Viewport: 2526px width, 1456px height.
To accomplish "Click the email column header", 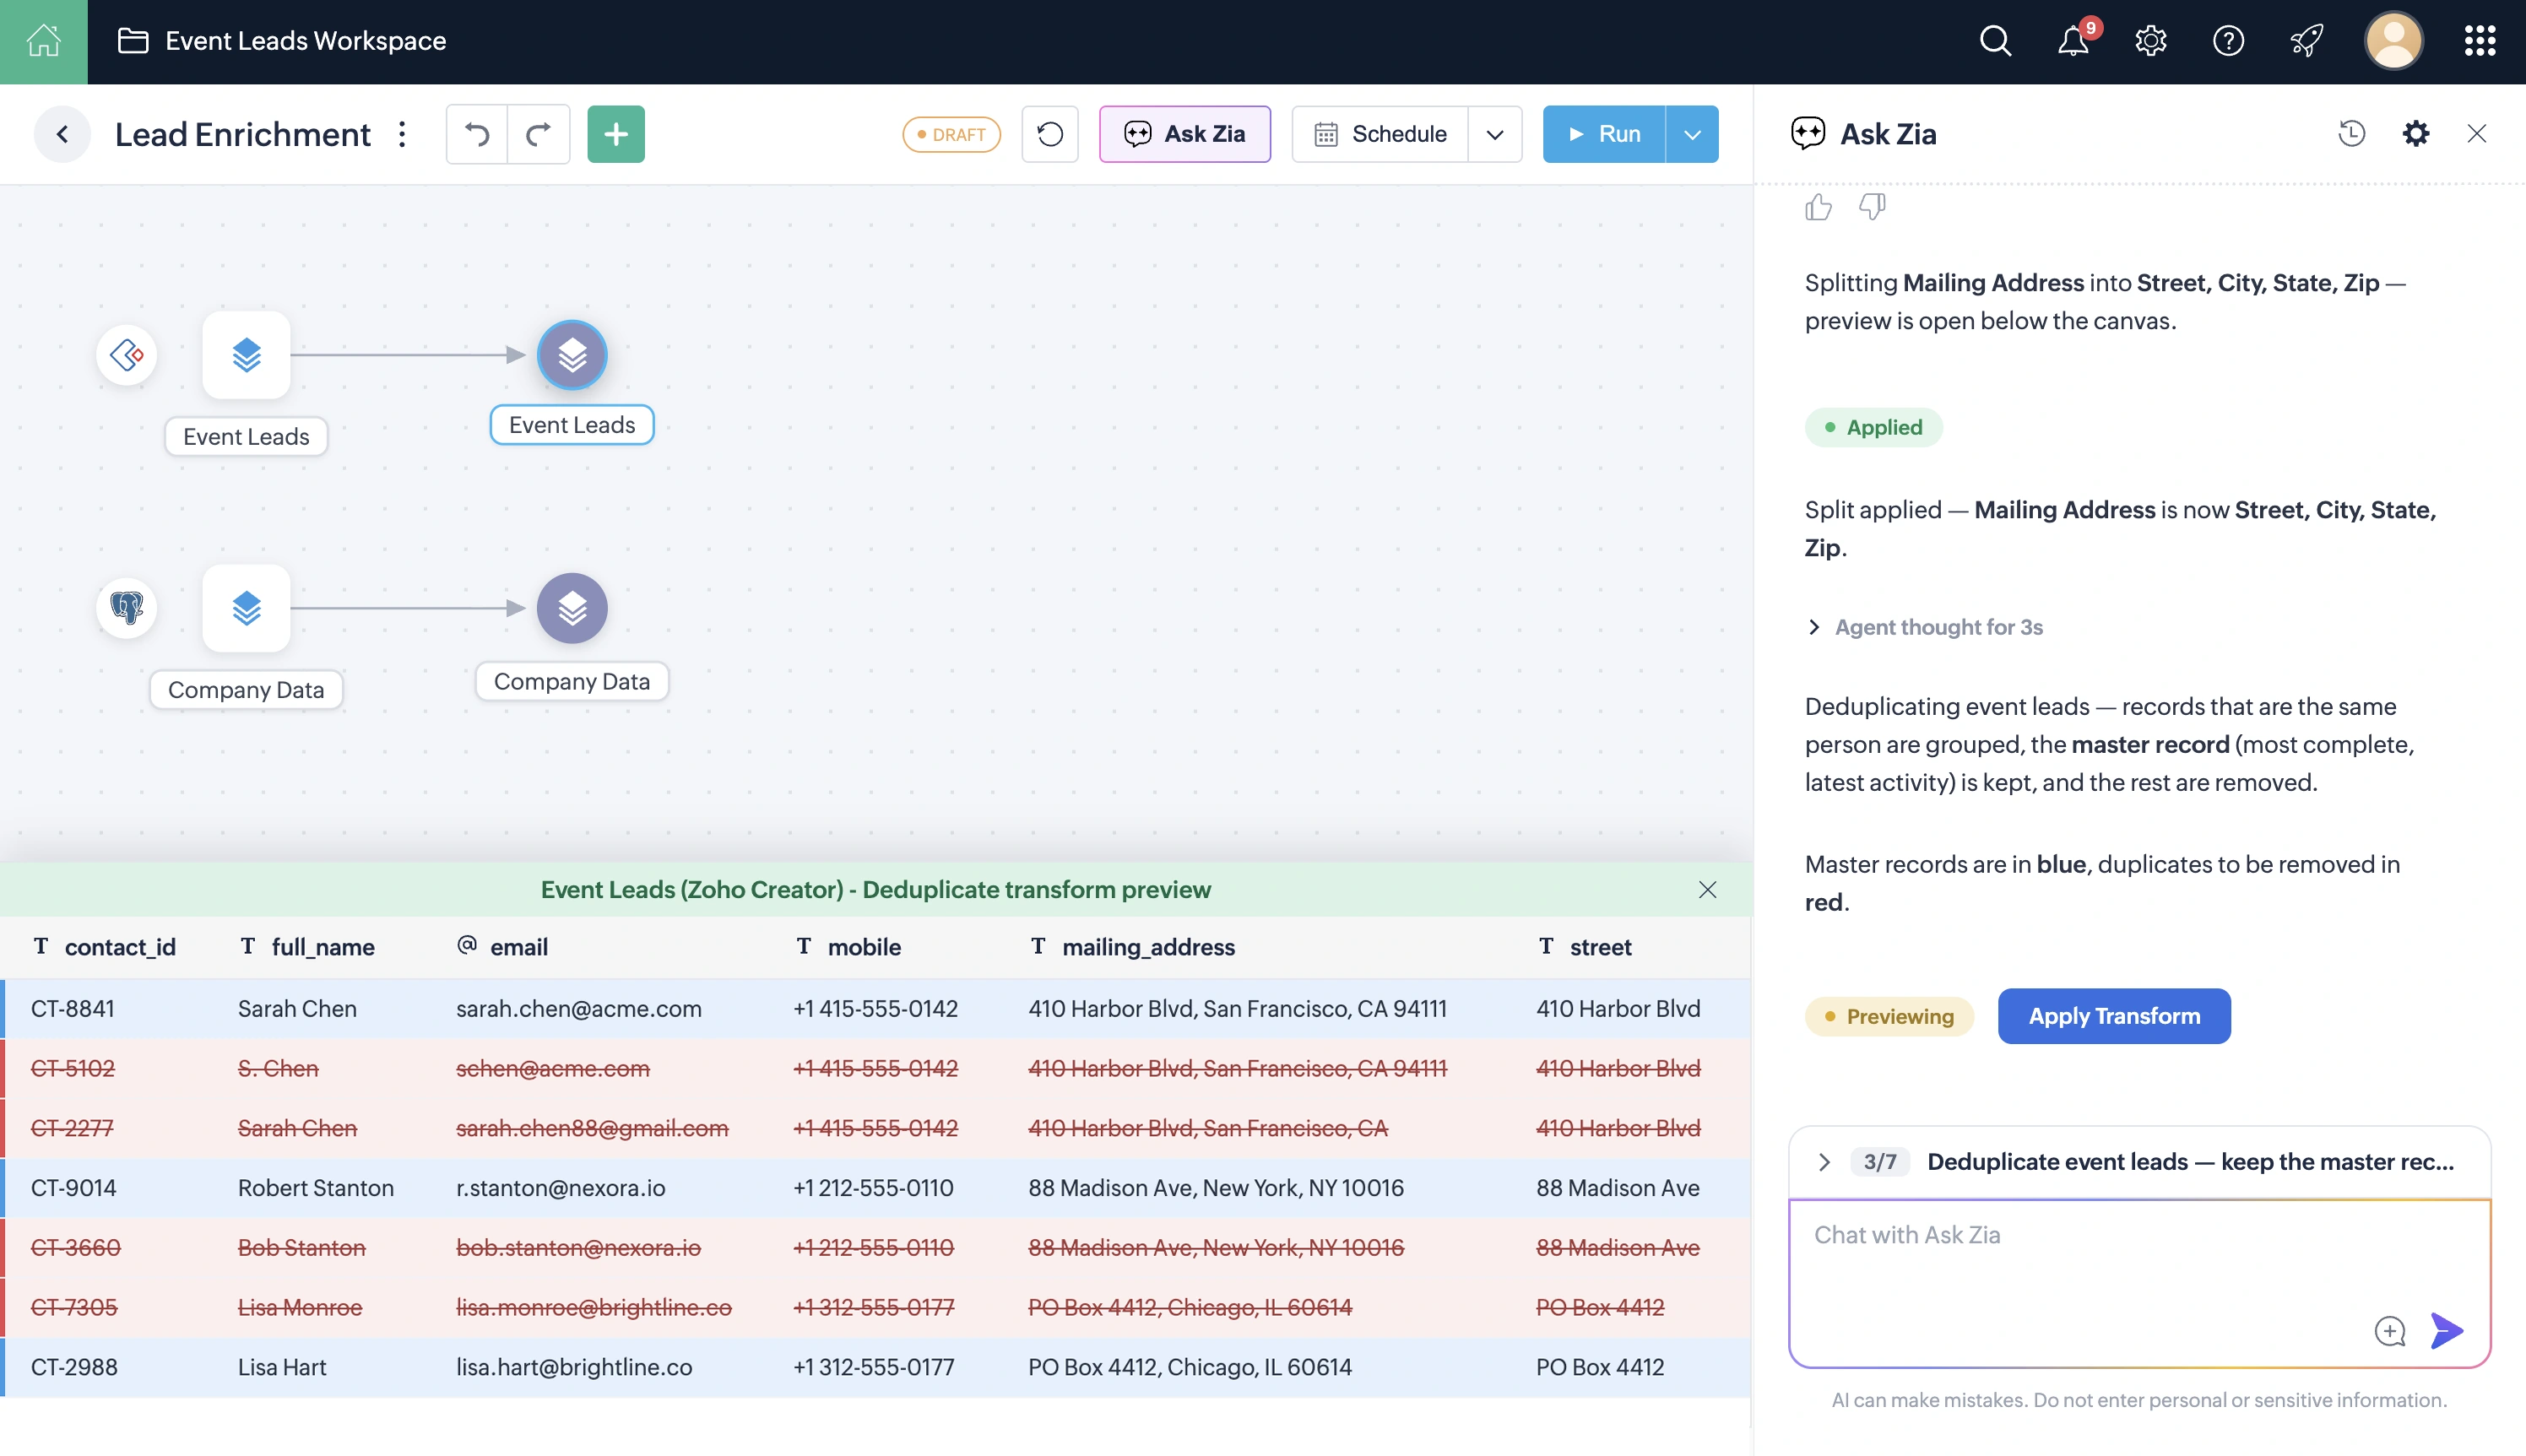I will pos(502,947).
